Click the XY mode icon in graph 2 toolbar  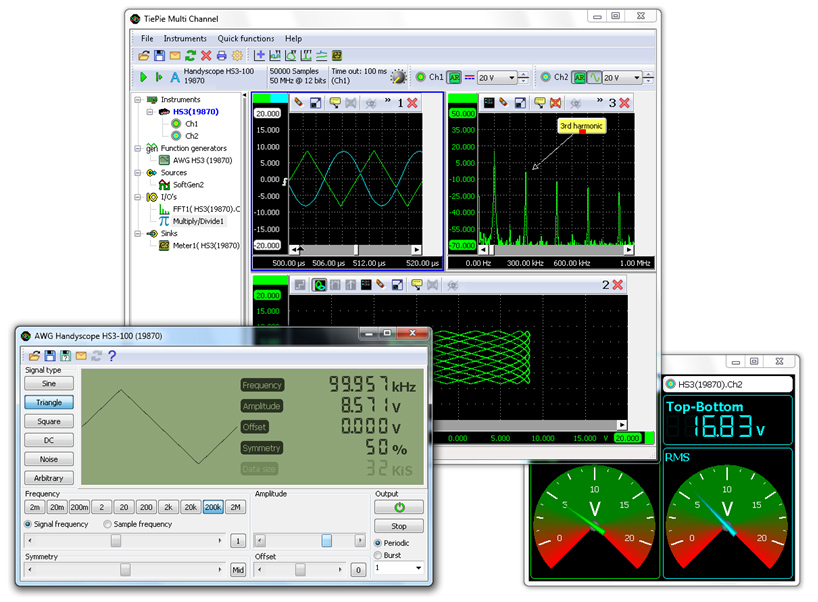click(319, 285)
